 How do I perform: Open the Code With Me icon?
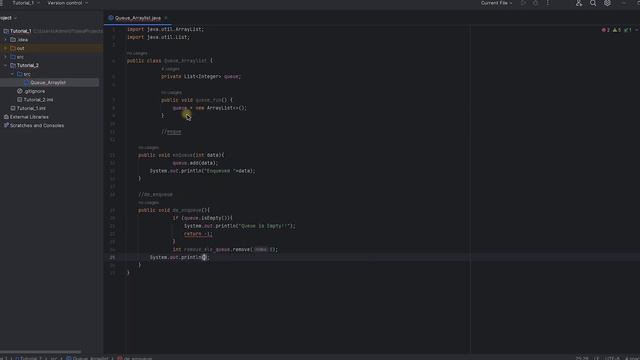tap(579, 3)
